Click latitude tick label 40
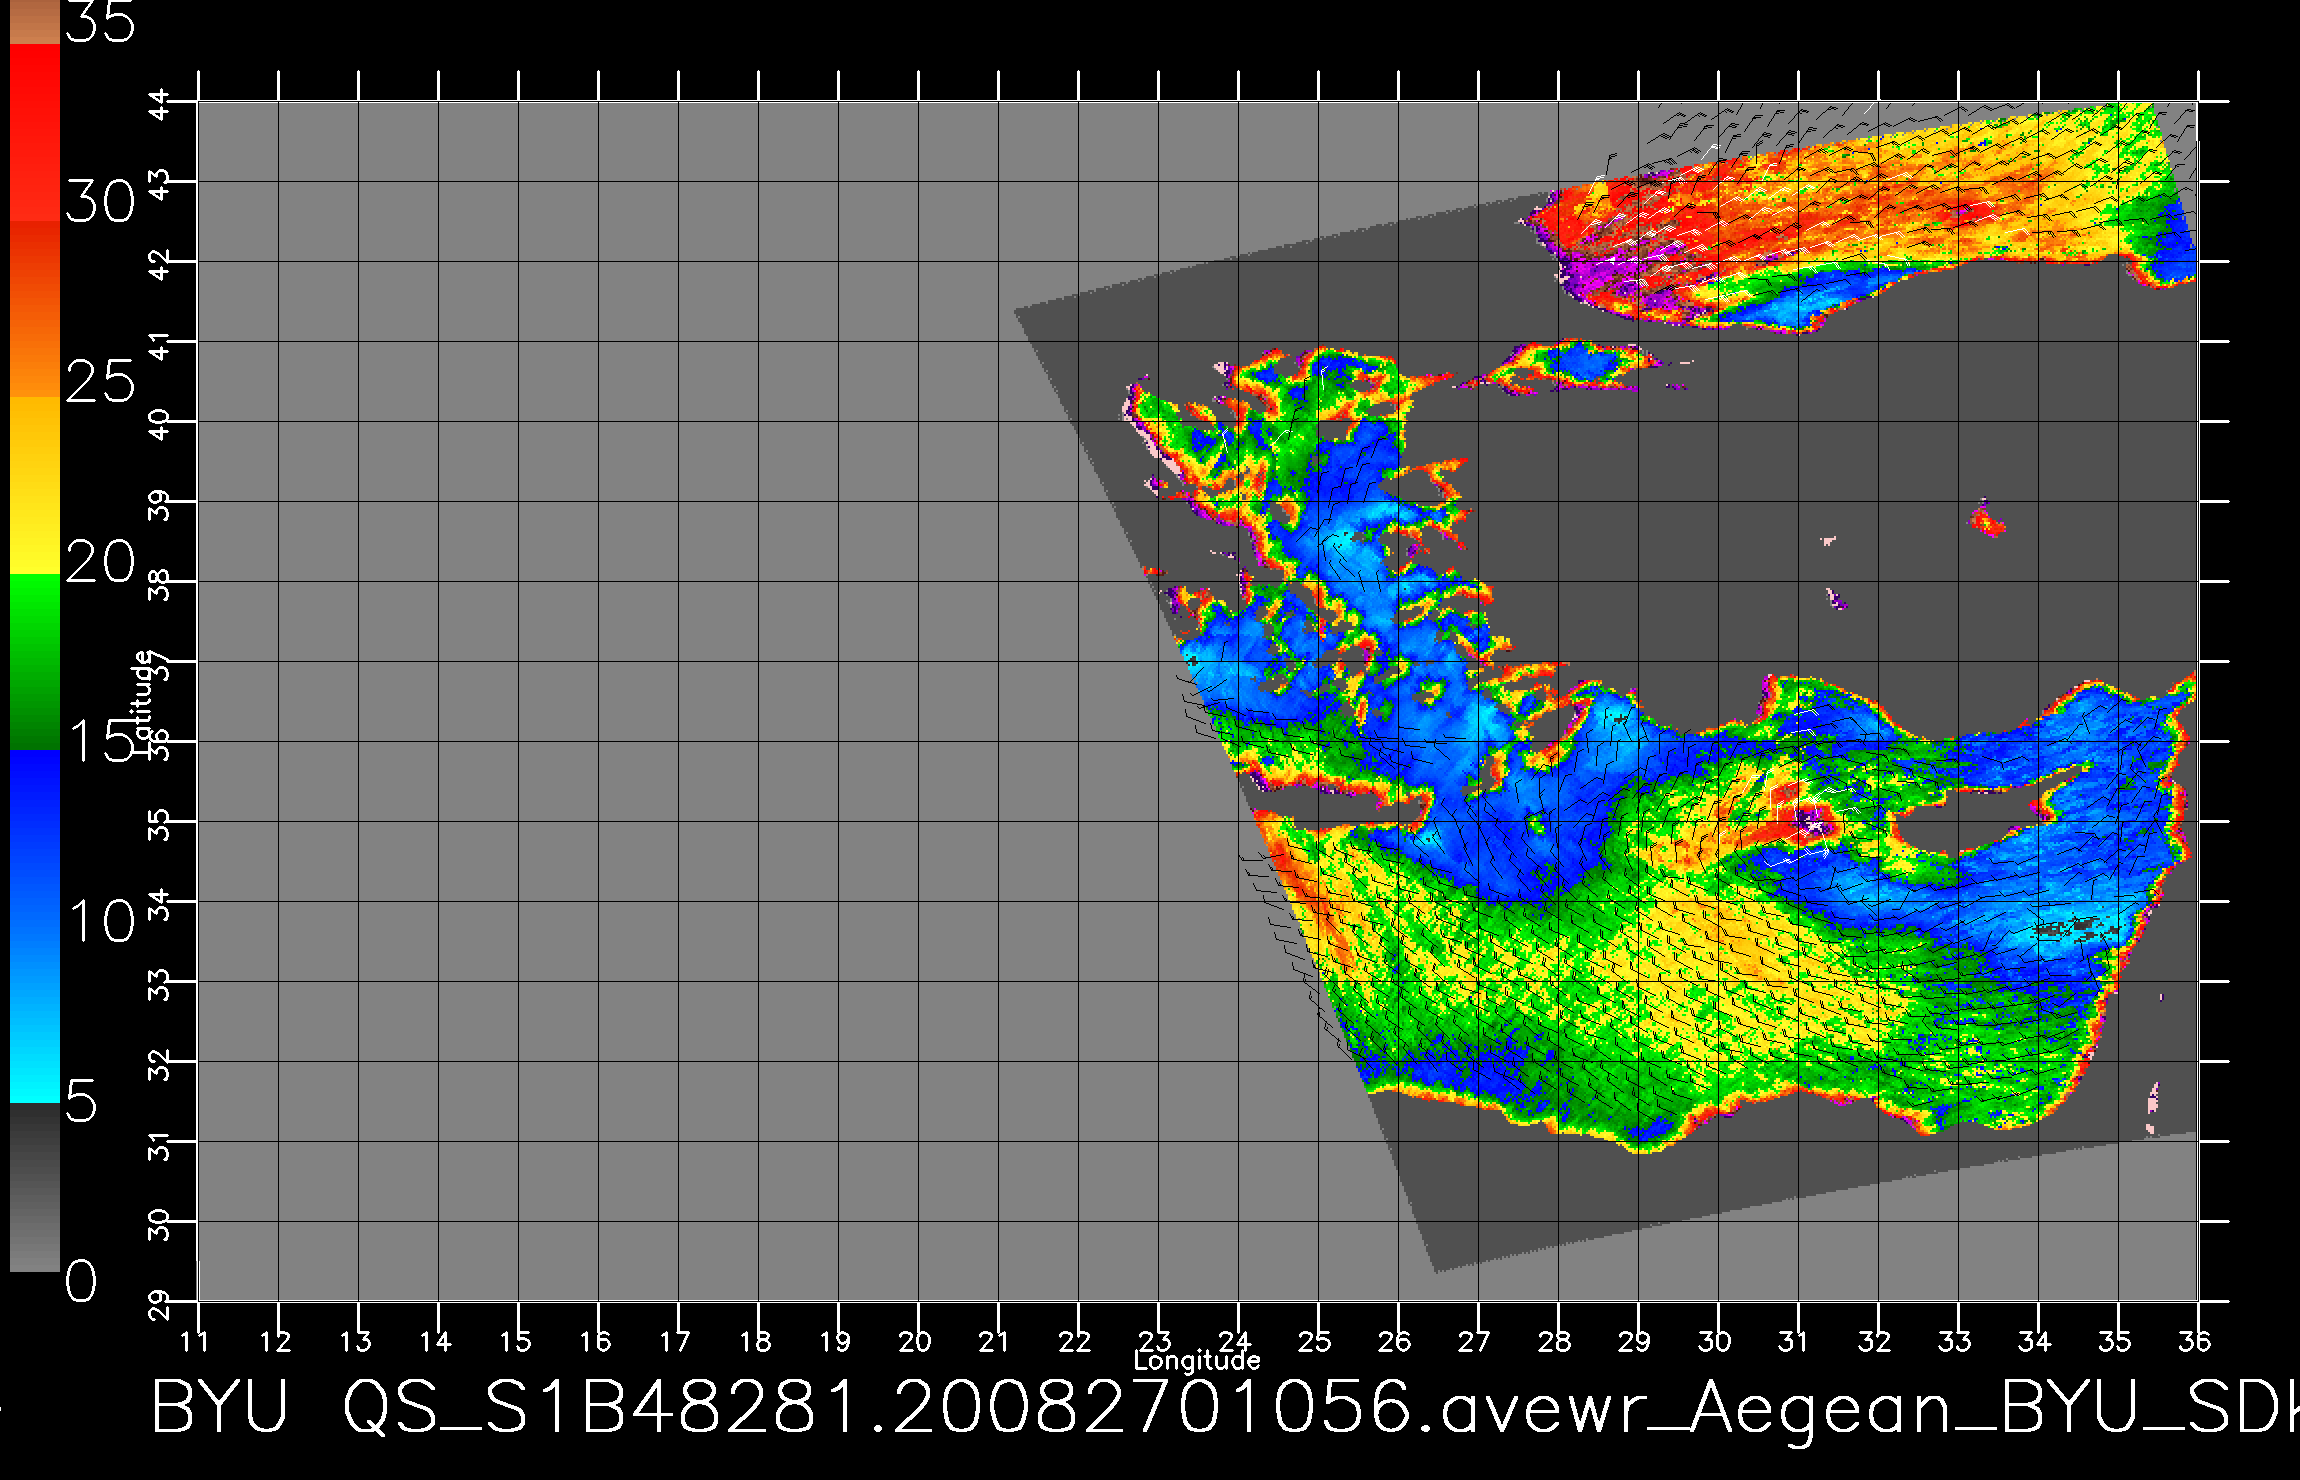Viewport: 2300px width, 1480px height. point(160,426)
